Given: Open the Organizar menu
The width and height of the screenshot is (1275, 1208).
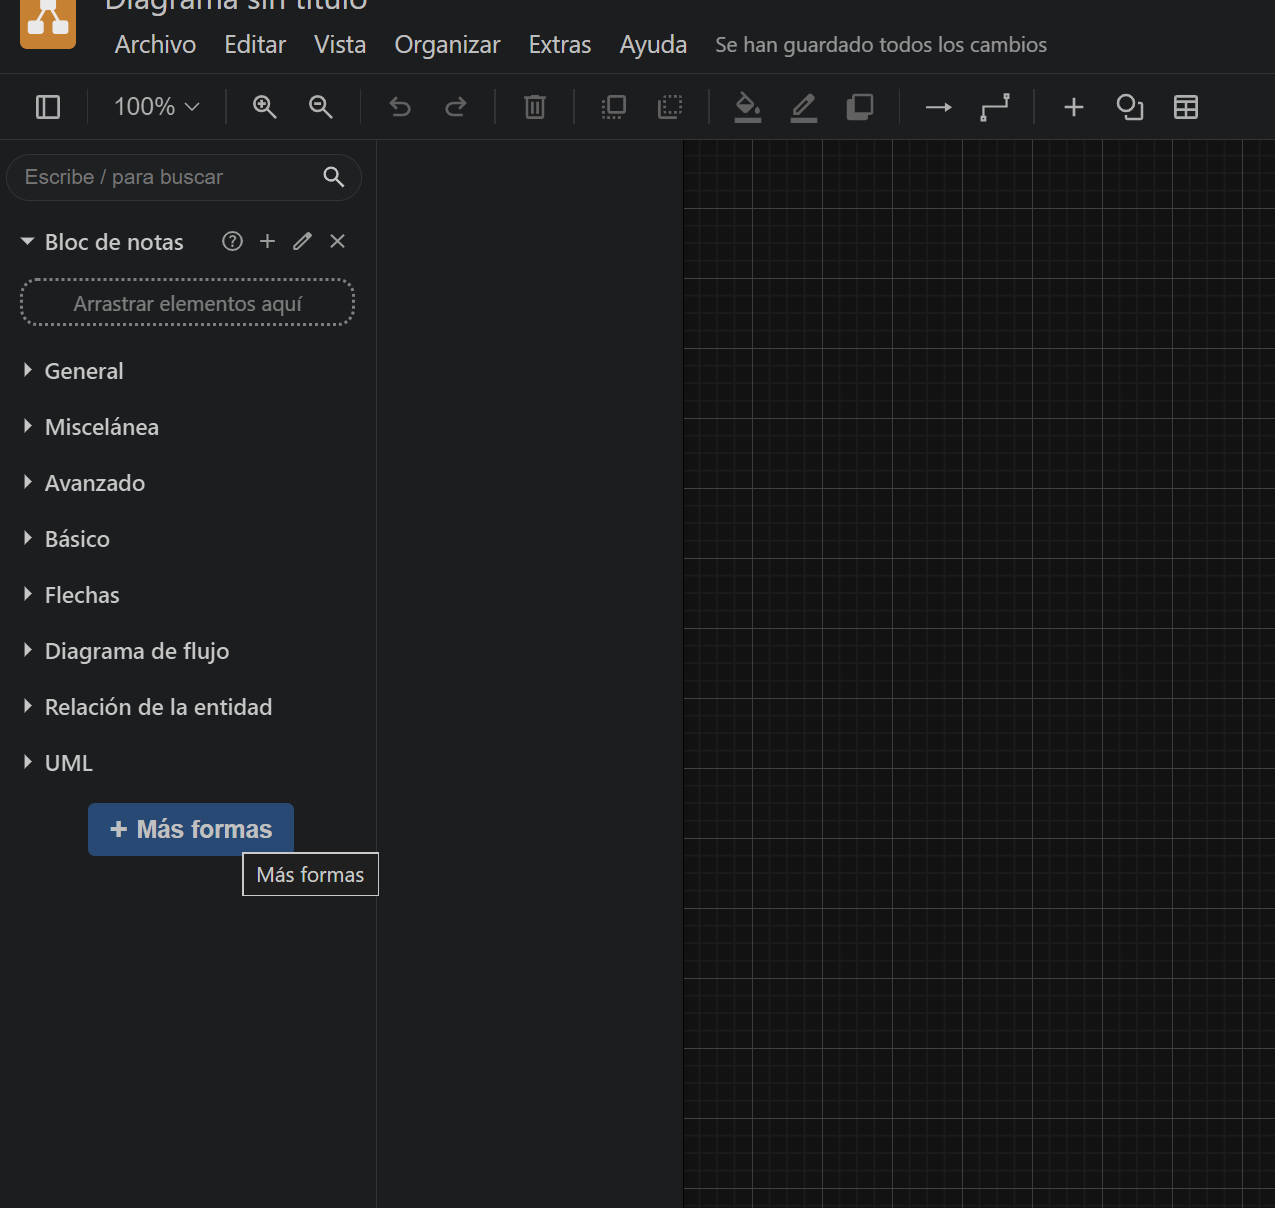Looking at the screenshot, I should coord(447,45).
